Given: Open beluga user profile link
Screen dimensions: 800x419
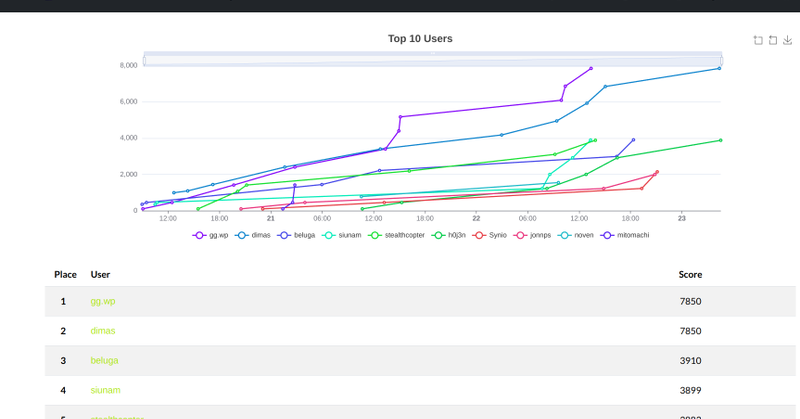Looking at the screenshot, I should [x=105, y=360].
